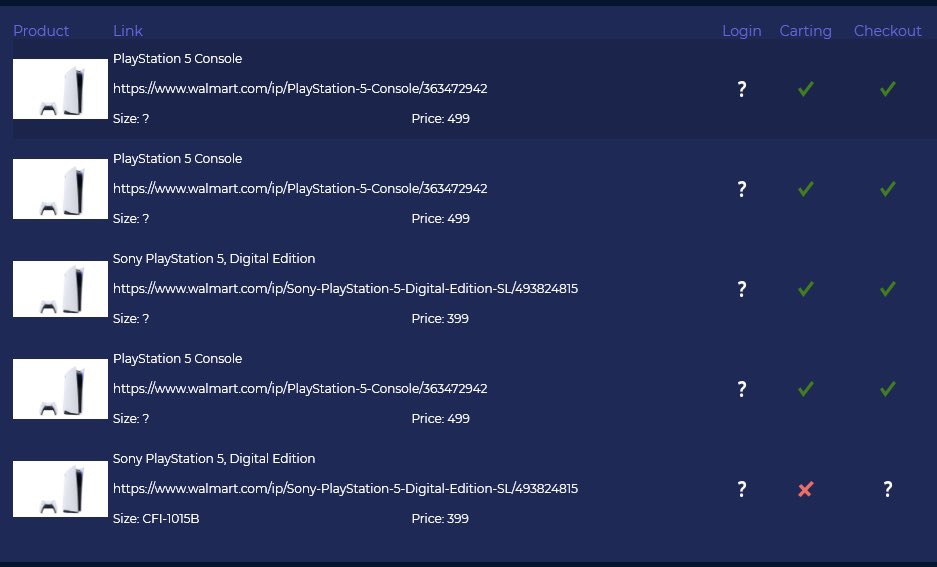This screenshot has height=567, width=937.
Task: Click the login question mark in the first row
Action: click(742, 89)
